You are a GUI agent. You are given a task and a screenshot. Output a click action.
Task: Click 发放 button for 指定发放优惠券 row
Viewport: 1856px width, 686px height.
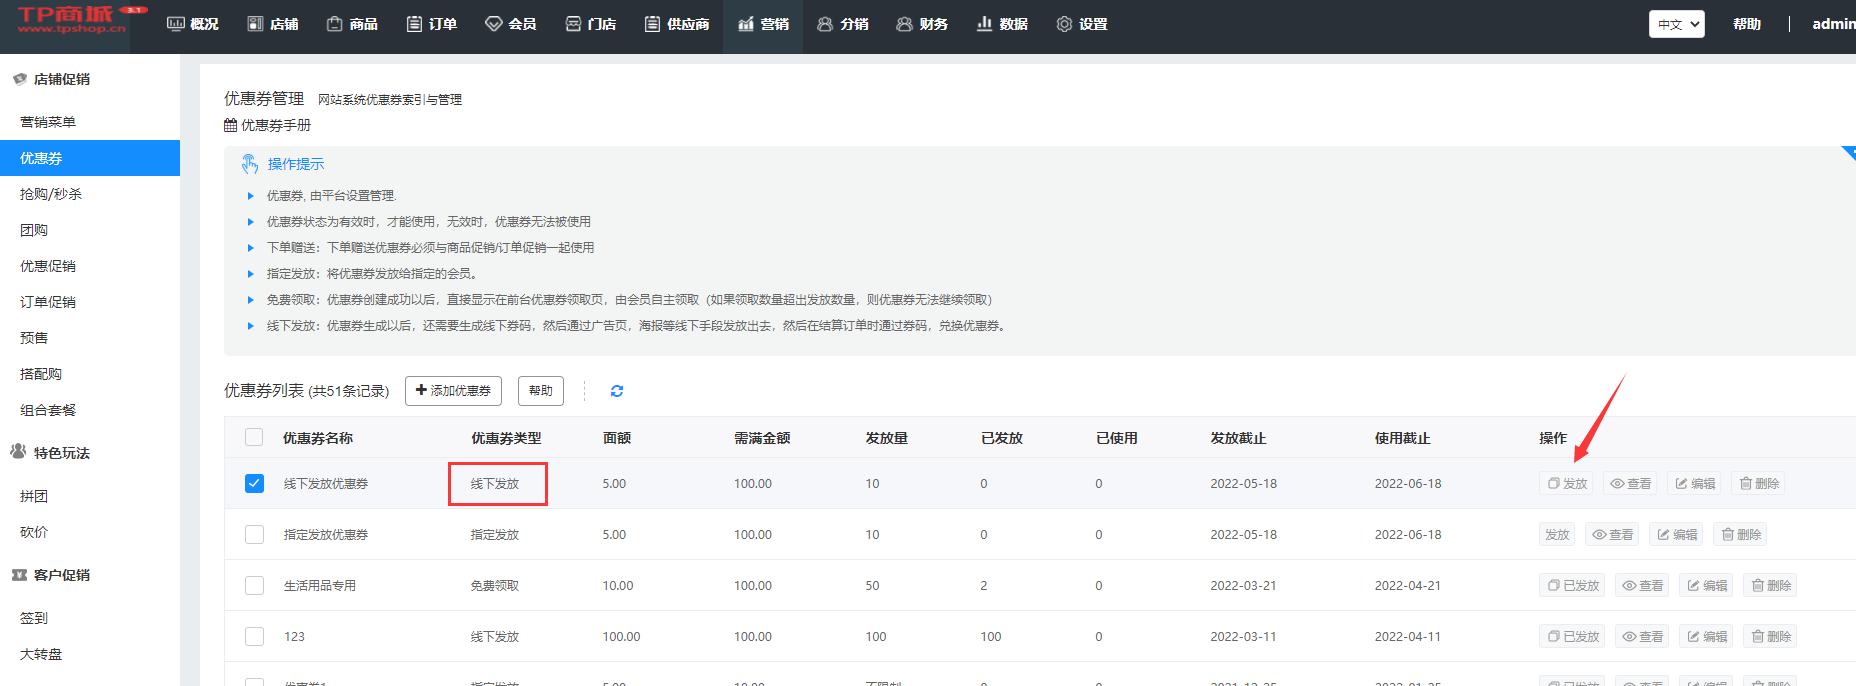(x=1557, y=535)
